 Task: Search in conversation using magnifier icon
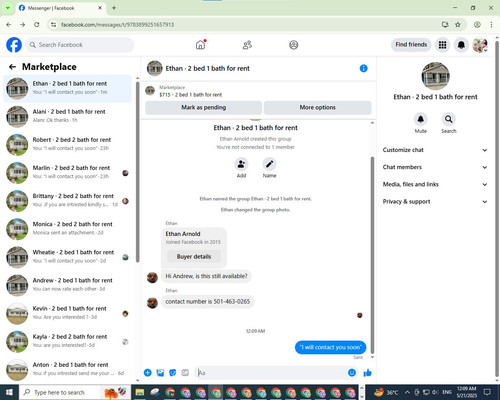pos(449,119)
